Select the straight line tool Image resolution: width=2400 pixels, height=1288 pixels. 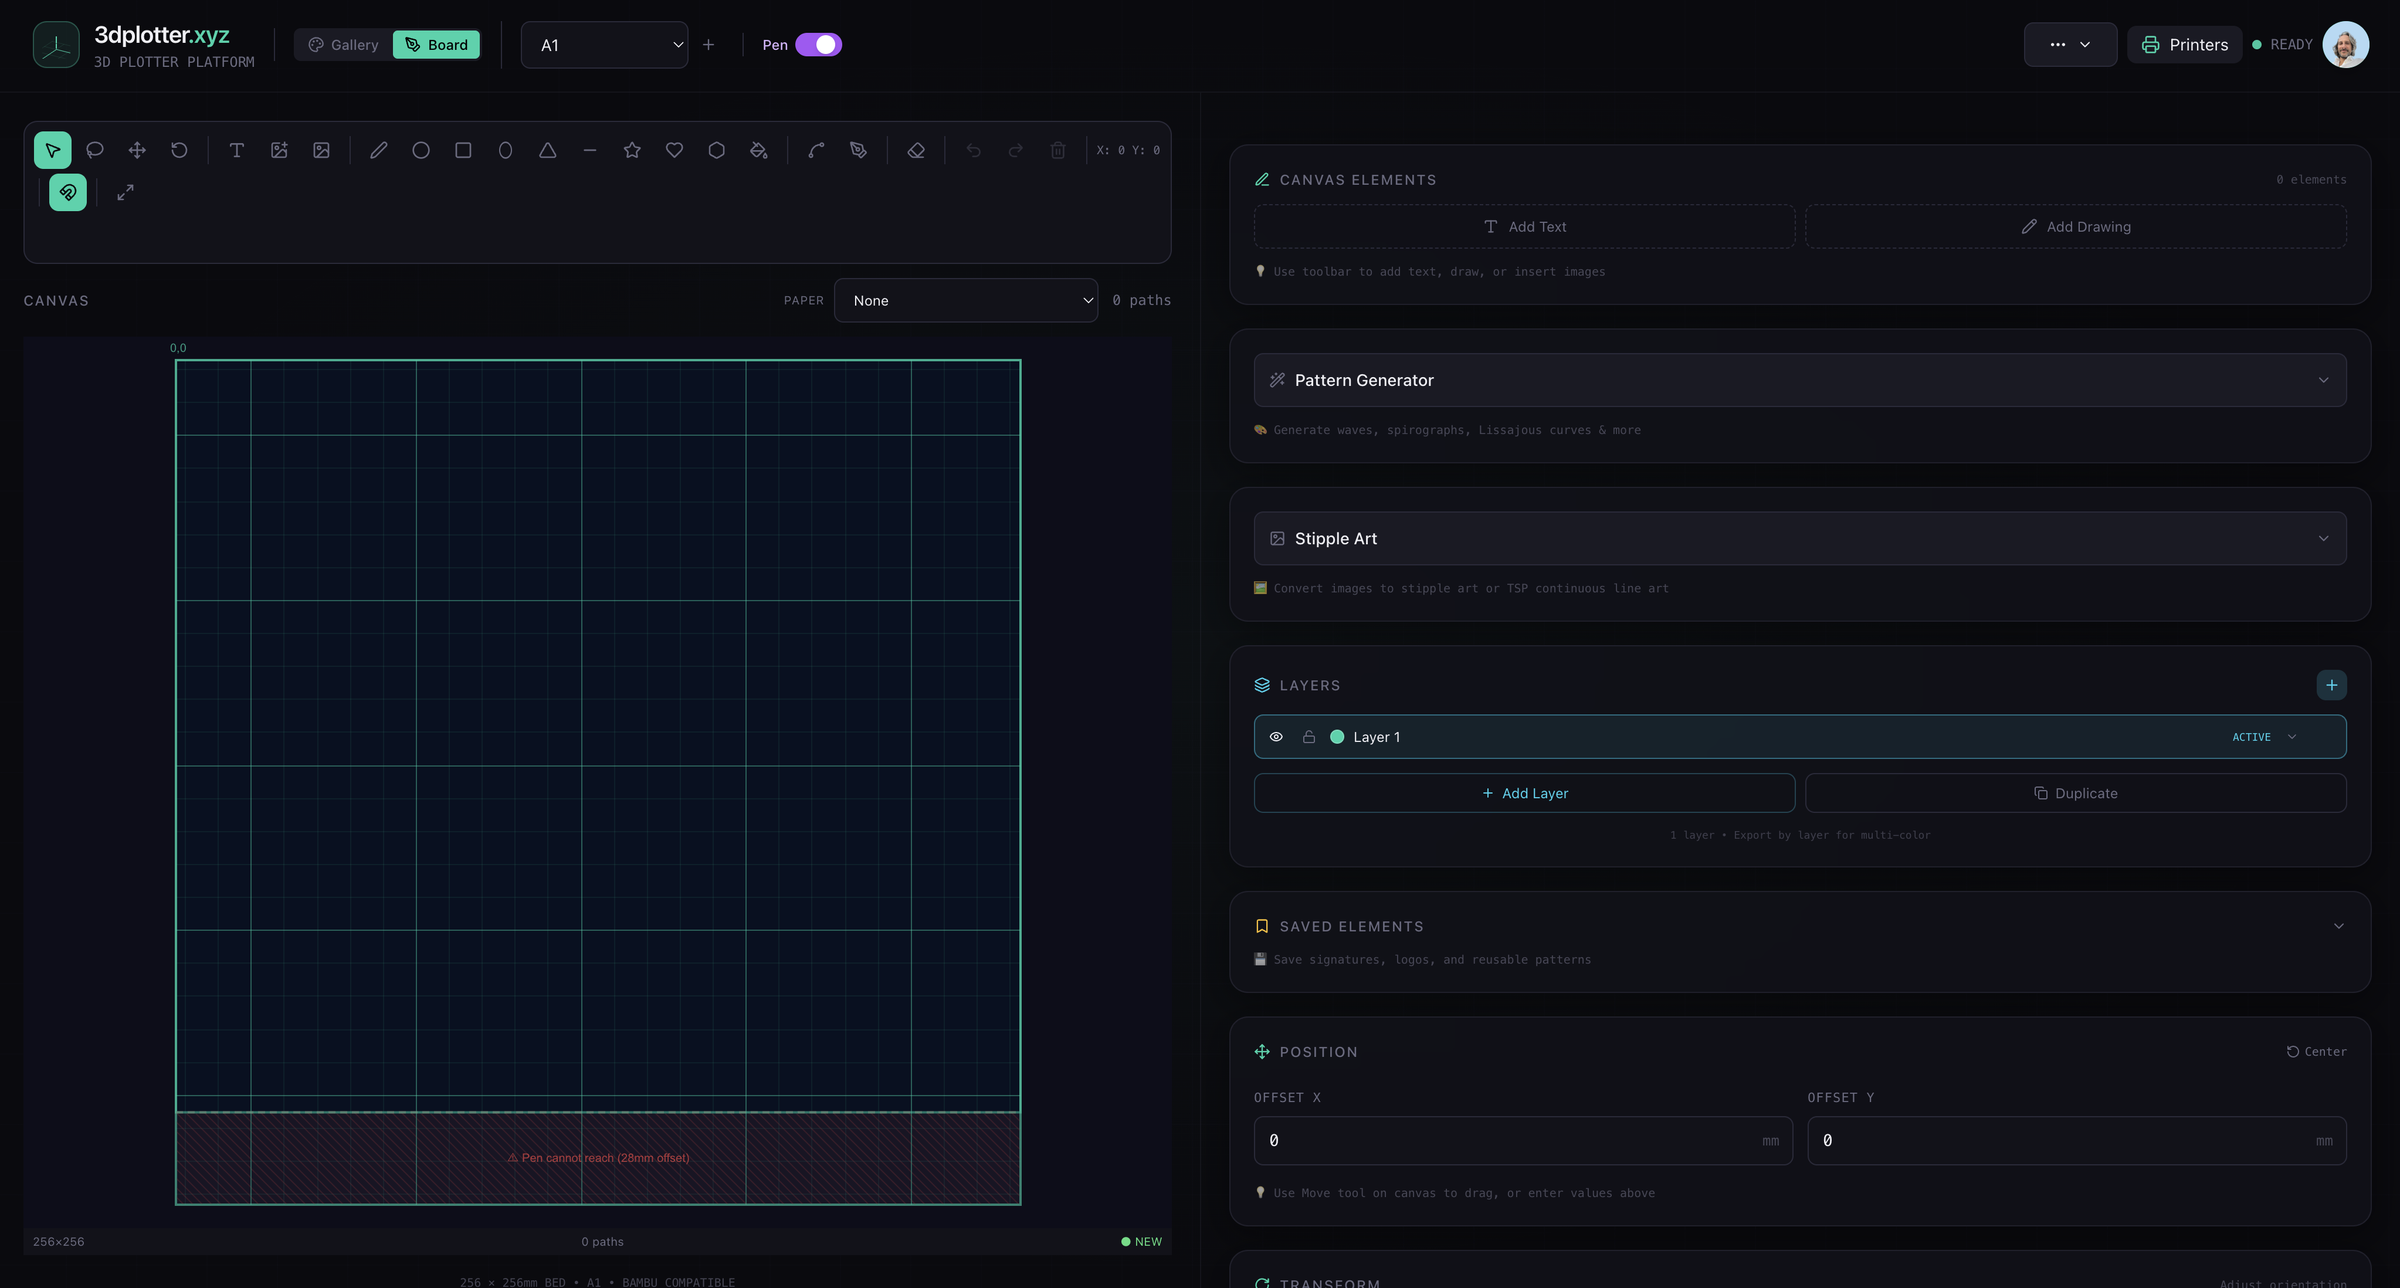coord(590,150)
